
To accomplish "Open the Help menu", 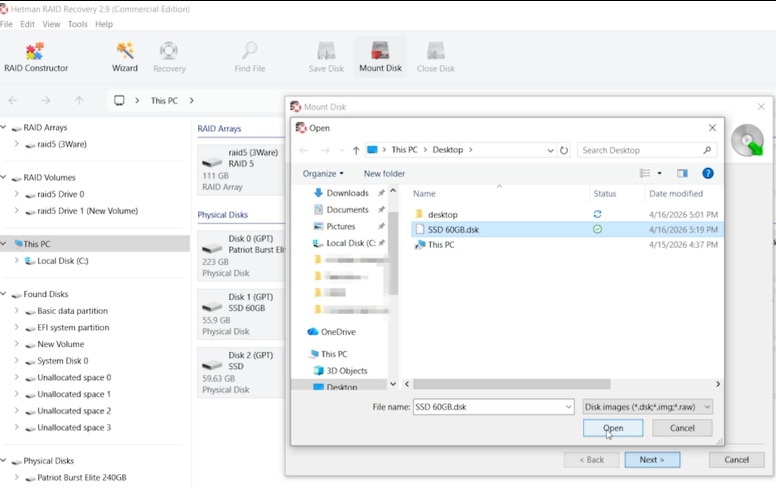I will 104,24.
